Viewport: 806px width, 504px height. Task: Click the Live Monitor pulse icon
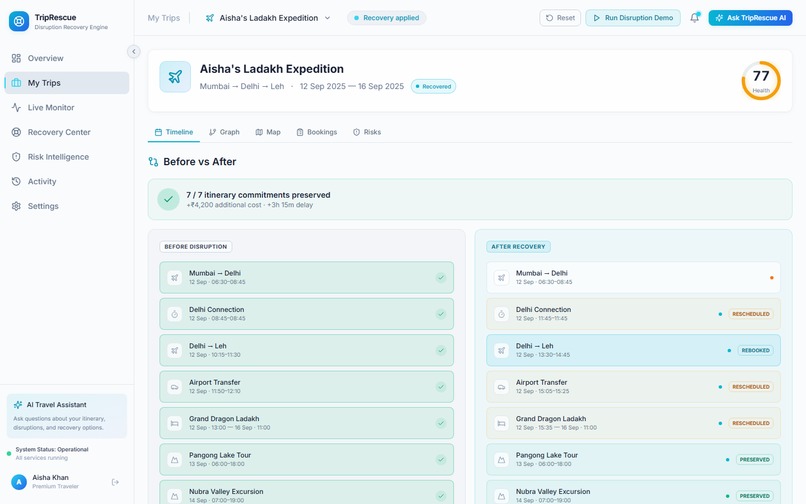[x=16, y=107]
